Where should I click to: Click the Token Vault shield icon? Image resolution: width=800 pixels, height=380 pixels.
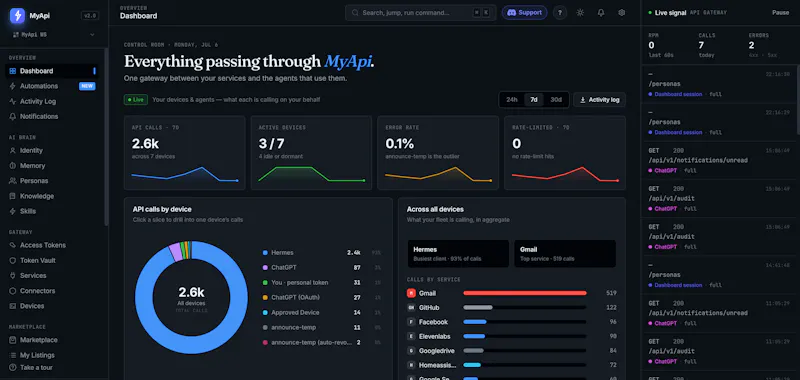coord(13,260)
